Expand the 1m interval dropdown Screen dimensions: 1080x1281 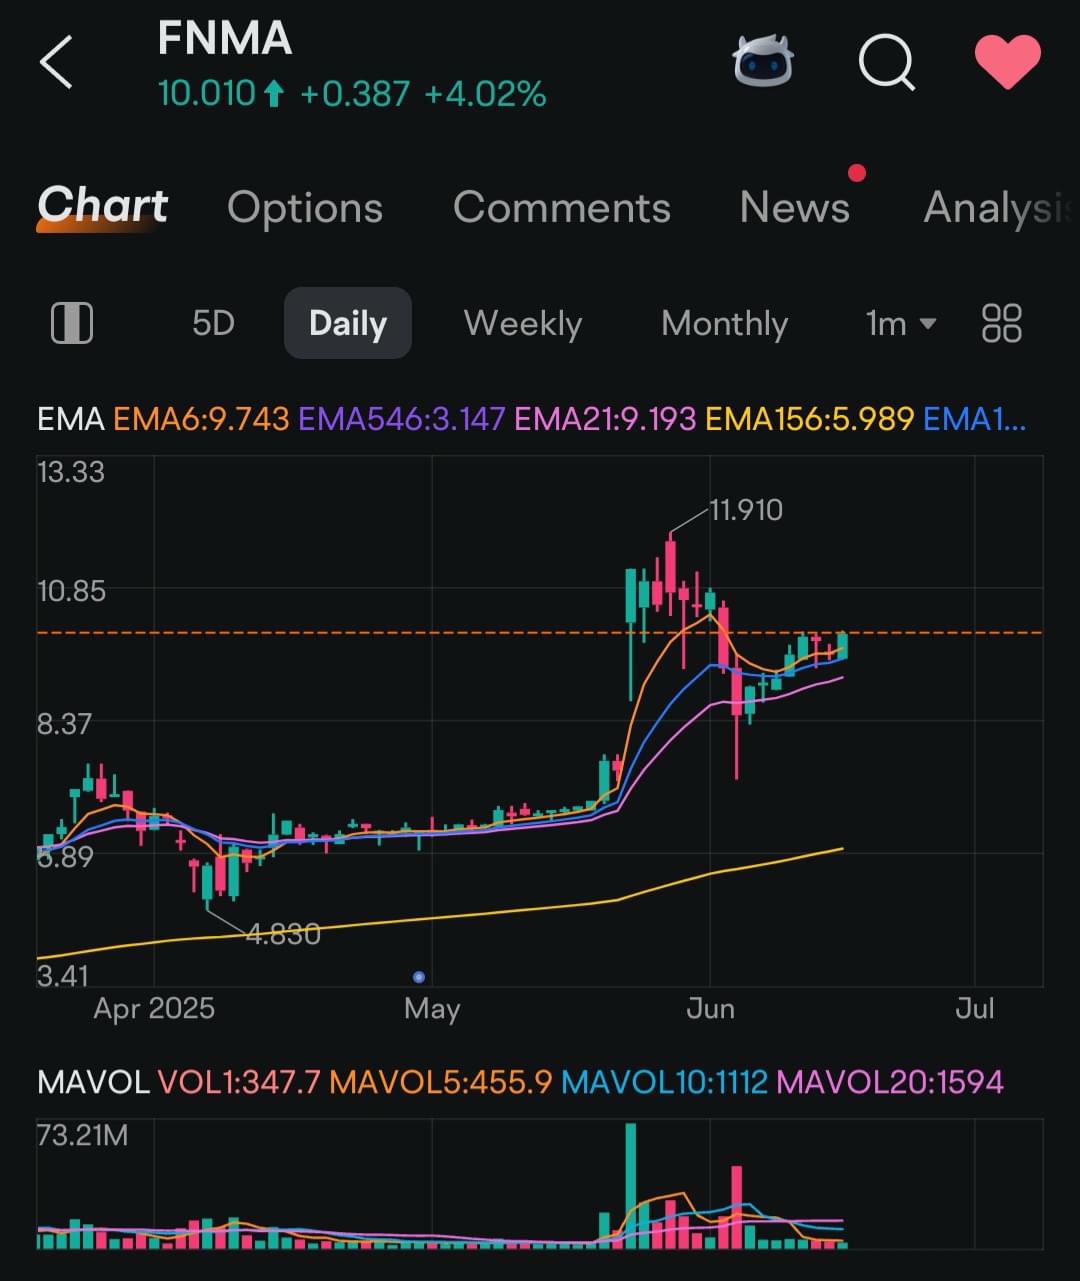[x=900, y=323]
